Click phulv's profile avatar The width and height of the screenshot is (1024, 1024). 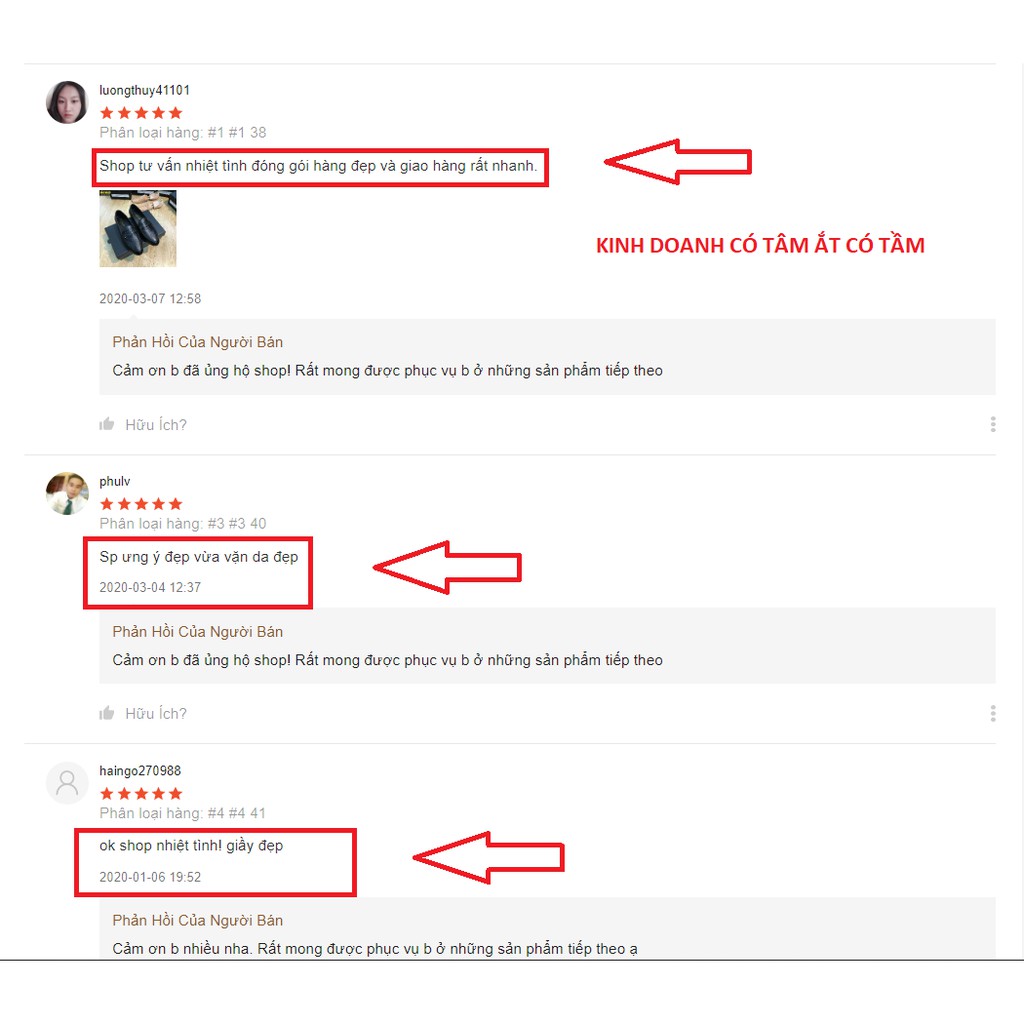[x=67, y=493]
